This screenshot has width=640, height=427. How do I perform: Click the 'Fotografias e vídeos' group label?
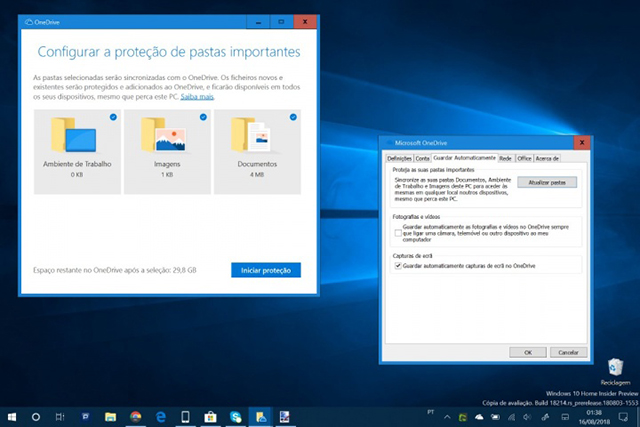coord(416,217)
